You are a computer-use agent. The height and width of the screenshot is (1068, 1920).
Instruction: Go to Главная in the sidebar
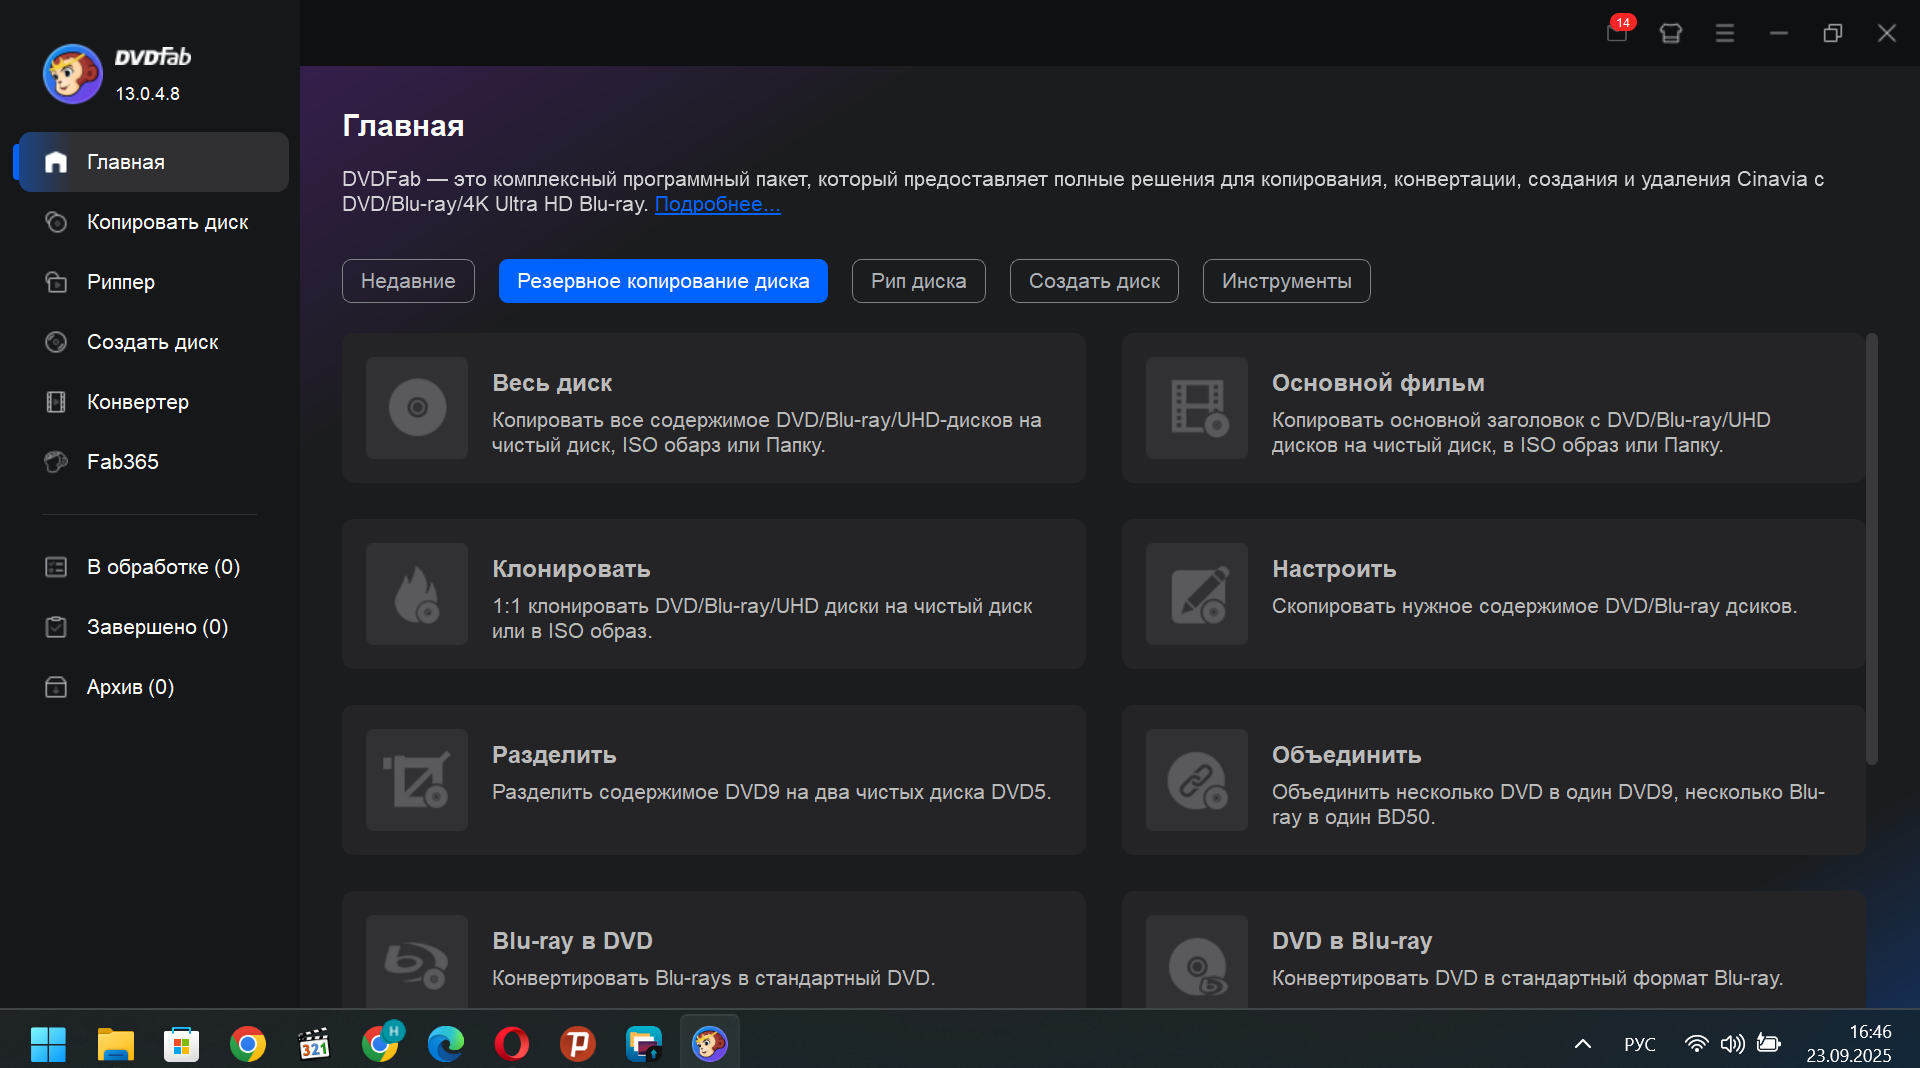pos(154,162)
